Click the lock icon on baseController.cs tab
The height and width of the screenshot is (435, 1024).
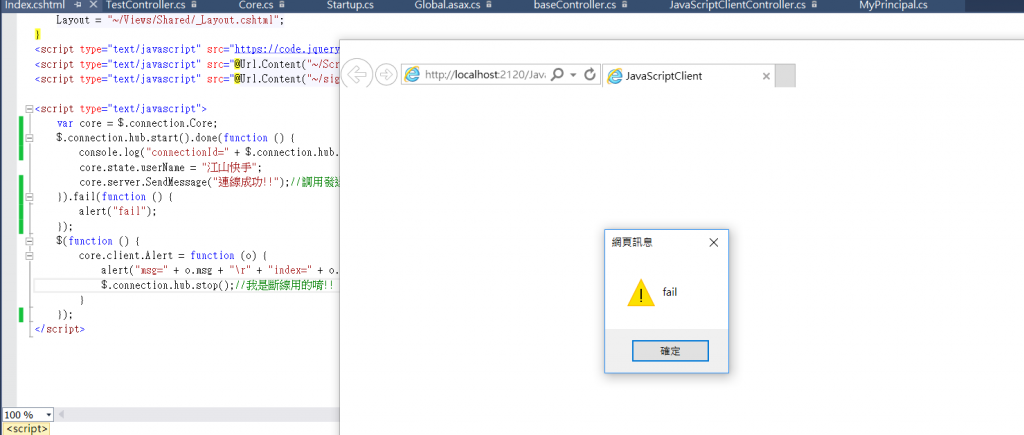tap(626, 5)
